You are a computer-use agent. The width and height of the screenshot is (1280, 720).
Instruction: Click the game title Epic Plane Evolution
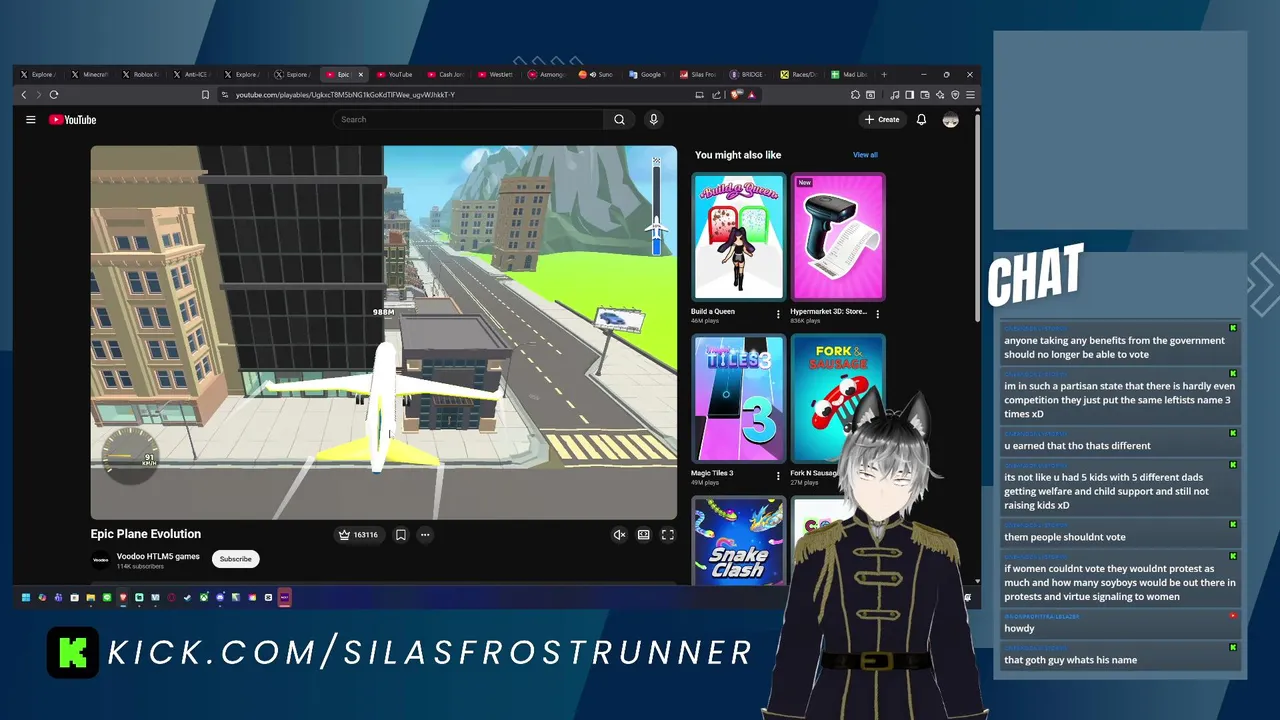pyautogui.click(x=146, y=534)
